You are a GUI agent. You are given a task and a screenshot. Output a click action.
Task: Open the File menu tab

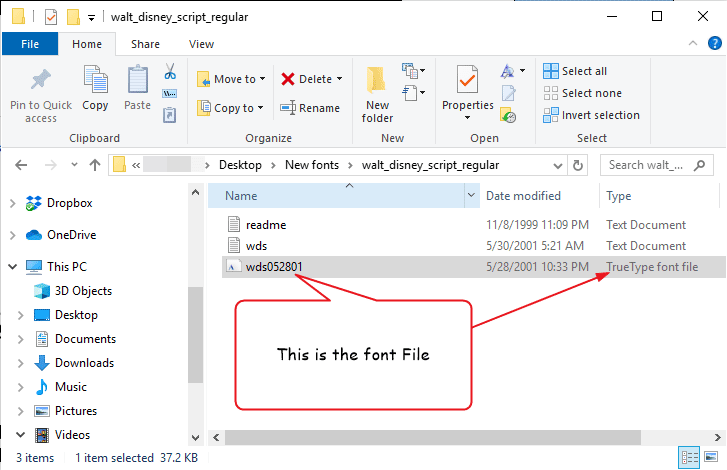30,44
